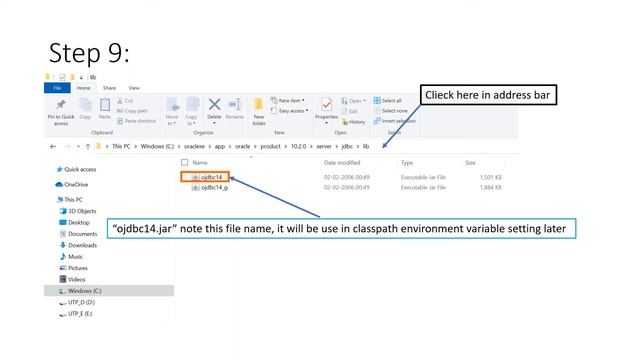Viewport: 640px width, 360px height.
Task: Jump to the product breadcrumb
Action: 270,146
